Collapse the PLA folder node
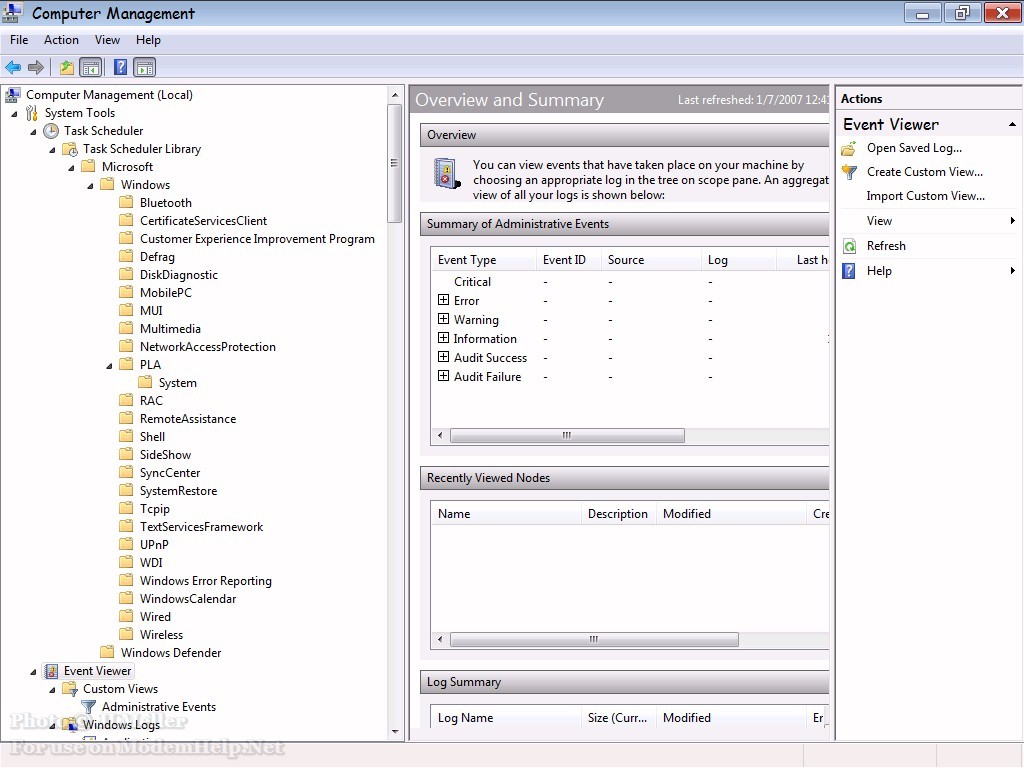The image size is (1024, 768). point(109,365)
